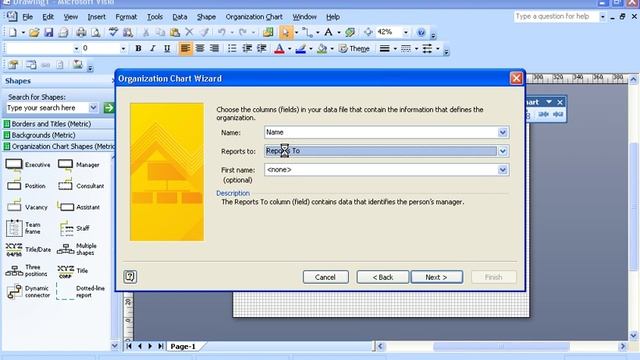Screen dimensions: 640x360
Task: Open the File menu
Action: click(x=27, y=17)
